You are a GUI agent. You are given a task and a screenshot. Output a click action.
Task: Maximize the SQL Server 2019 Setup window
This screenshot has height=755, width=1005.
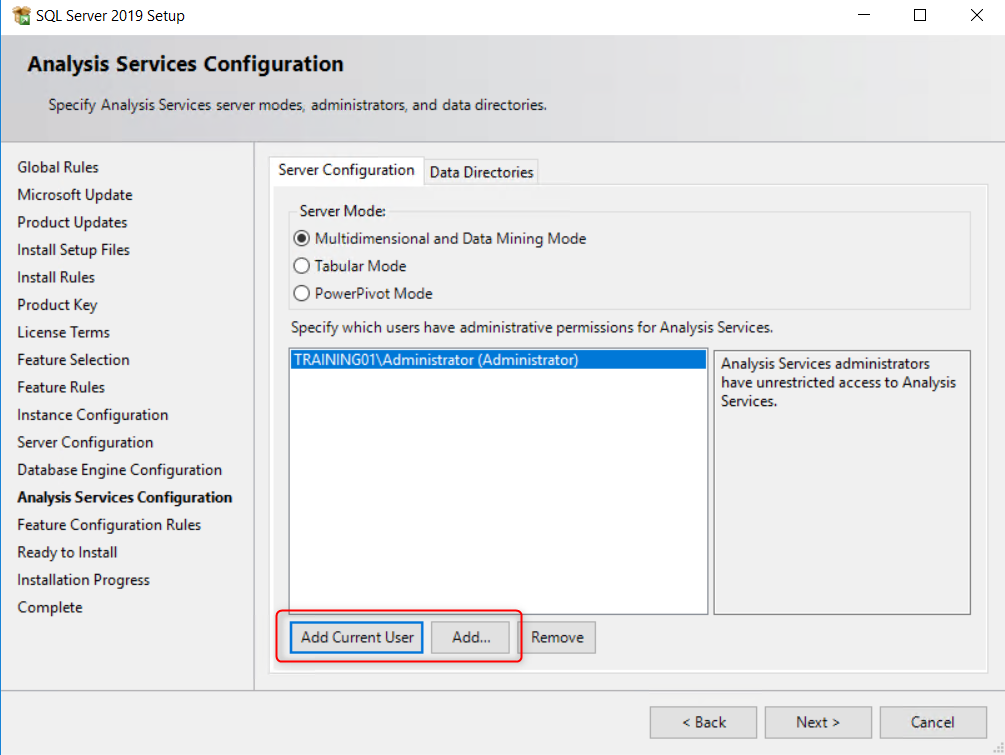click(920, 15)
